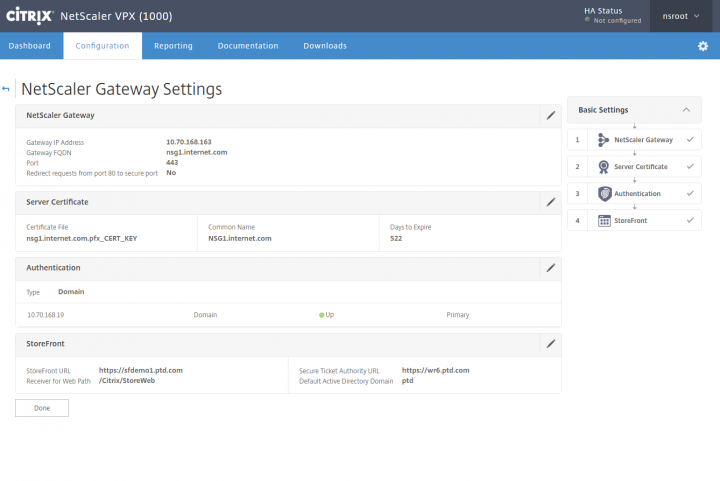The height and width of the screenshot is (481, 720).
Task: Go to the Documentation tab
Action: (247, 46)
